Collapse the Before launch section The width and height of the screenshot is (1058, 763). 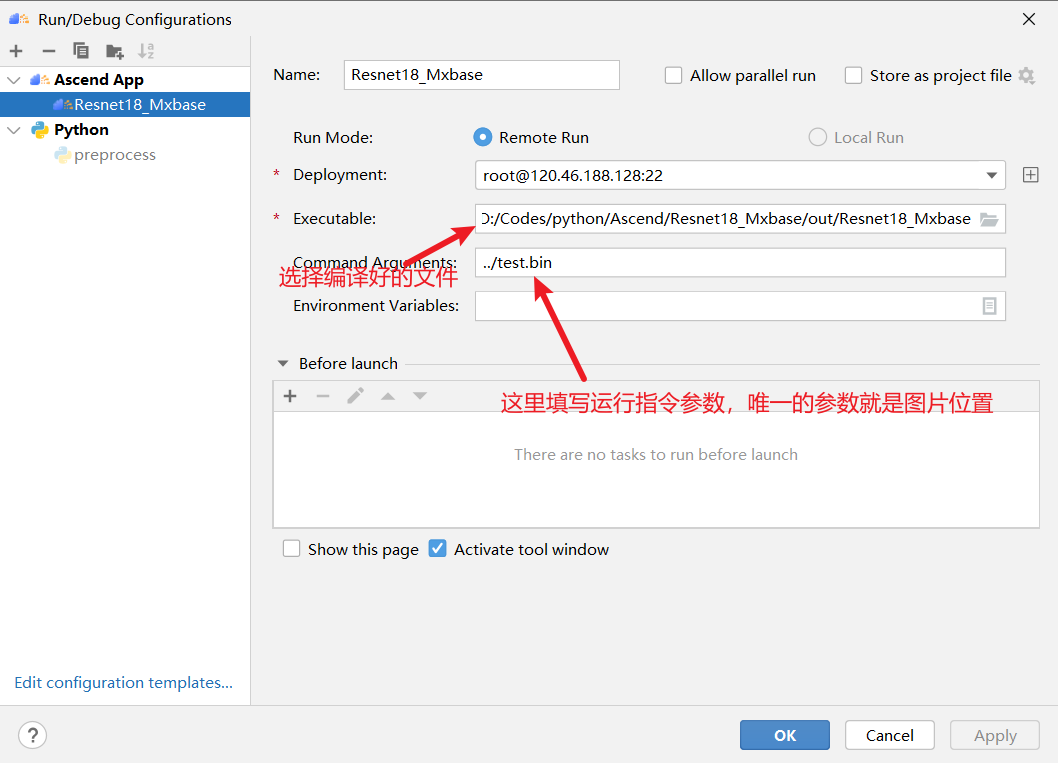[x=283, y=364]
